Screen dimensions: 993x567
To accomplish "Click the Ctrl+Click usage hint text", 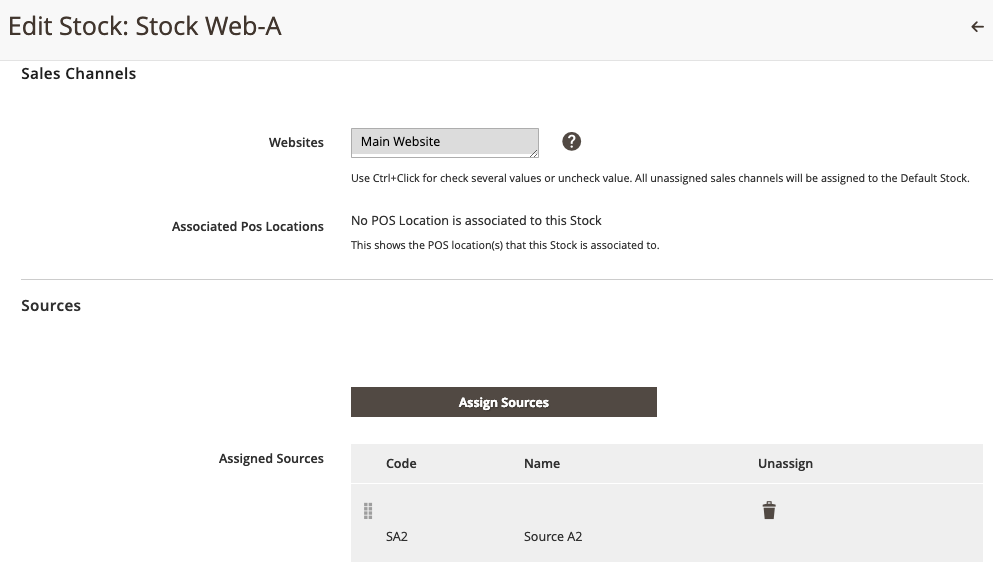I will pos(660,178).
